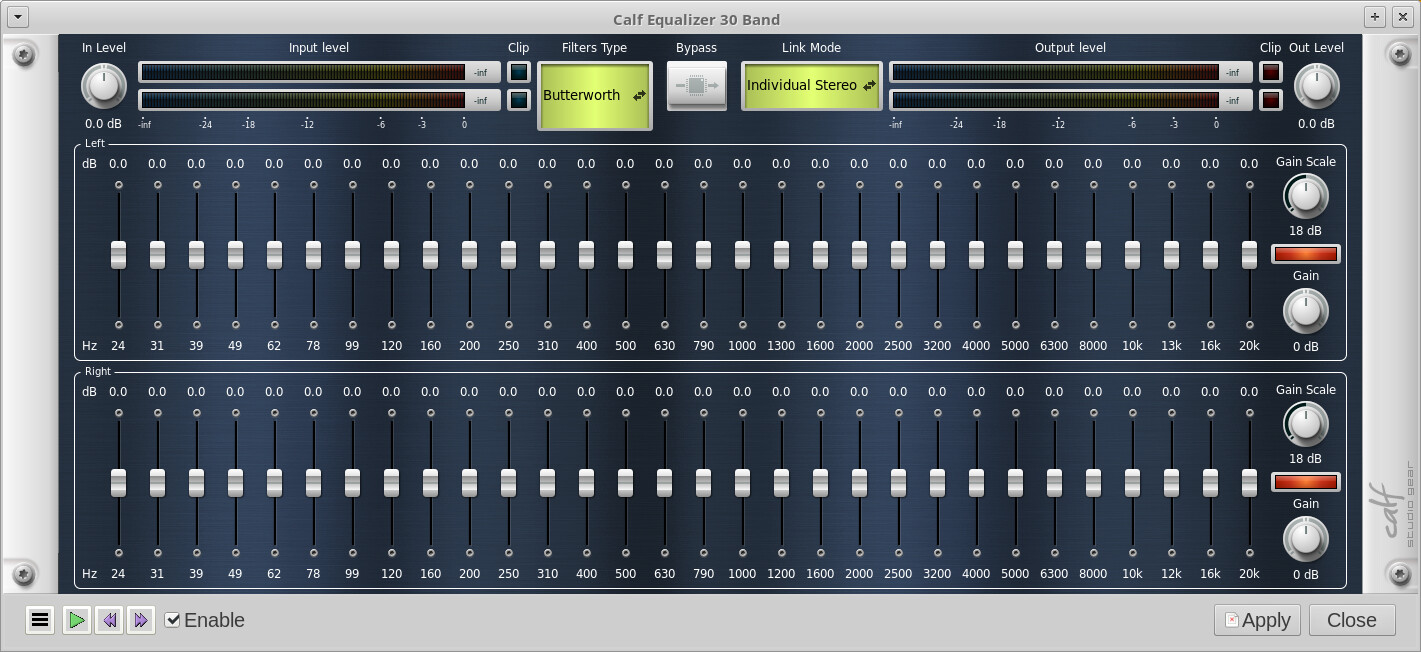This screenshot has width=1421, height=652.
Task: Click the upper input level meter
Action: pyautogui.click(x=319, y=72)
